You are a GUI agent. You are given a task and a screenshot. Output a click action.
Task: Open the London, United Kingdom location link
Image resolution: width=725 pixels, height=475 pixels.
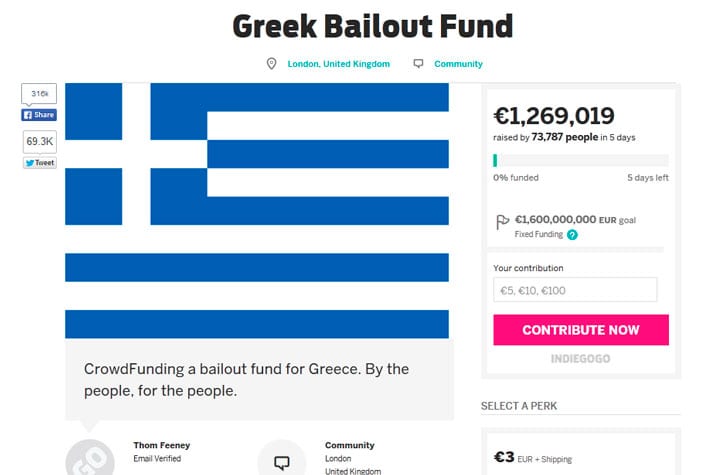[x=338, y=64]
